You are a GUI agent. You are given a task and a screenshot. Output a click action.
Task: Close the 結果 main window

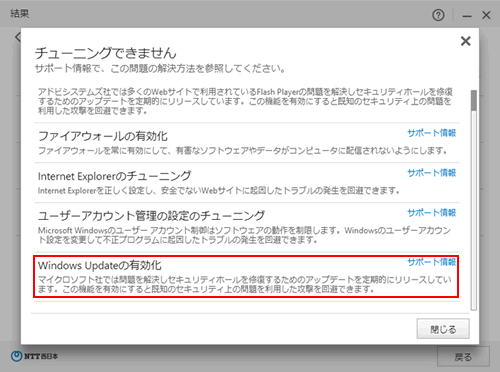coord(486,15)
